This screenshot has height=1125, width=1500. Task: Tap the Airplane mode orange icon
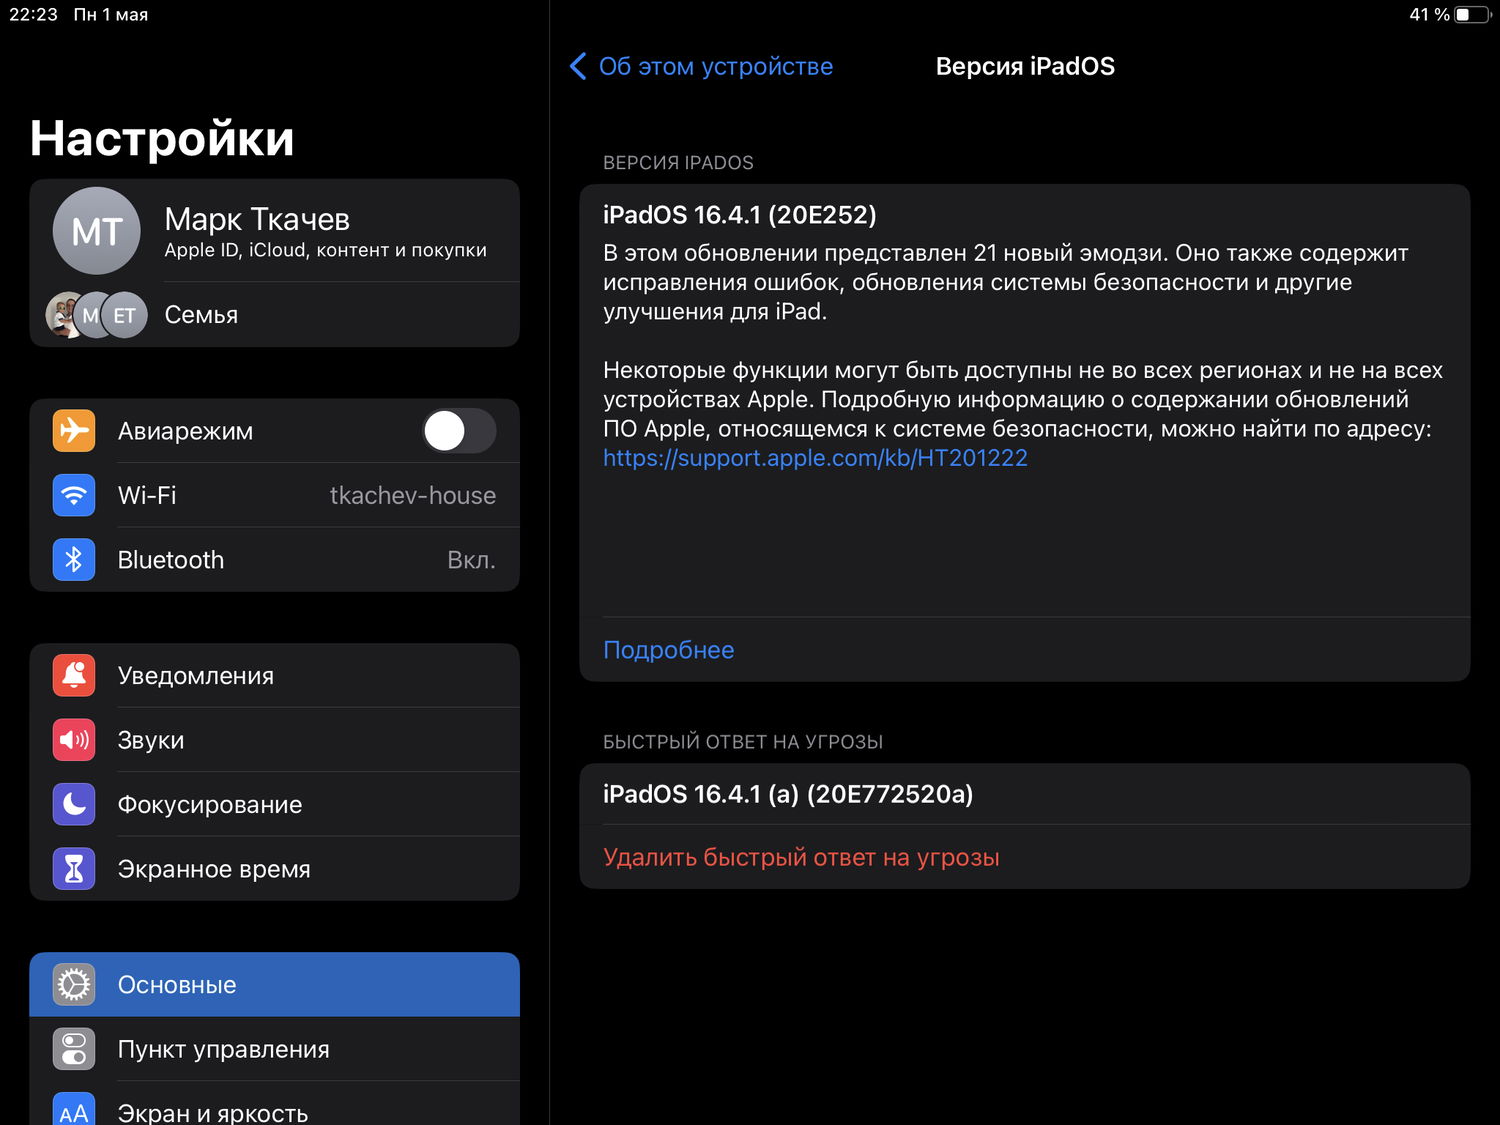[74, 431]
